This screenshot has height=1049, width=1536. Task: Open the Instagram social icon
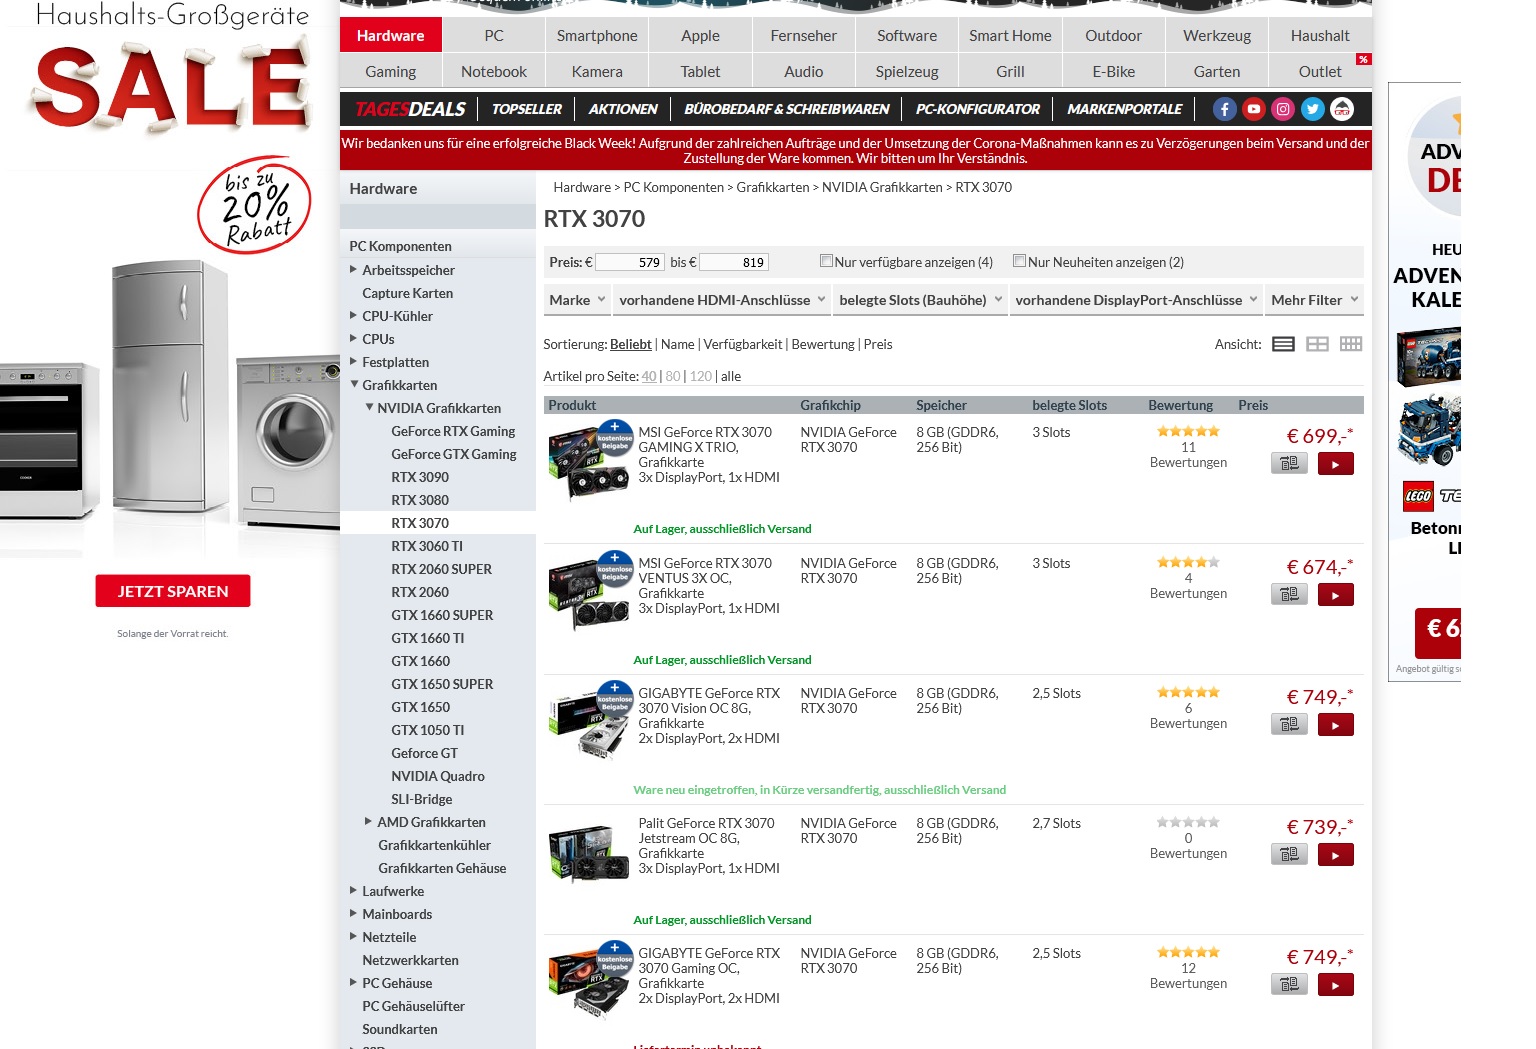1283,109
